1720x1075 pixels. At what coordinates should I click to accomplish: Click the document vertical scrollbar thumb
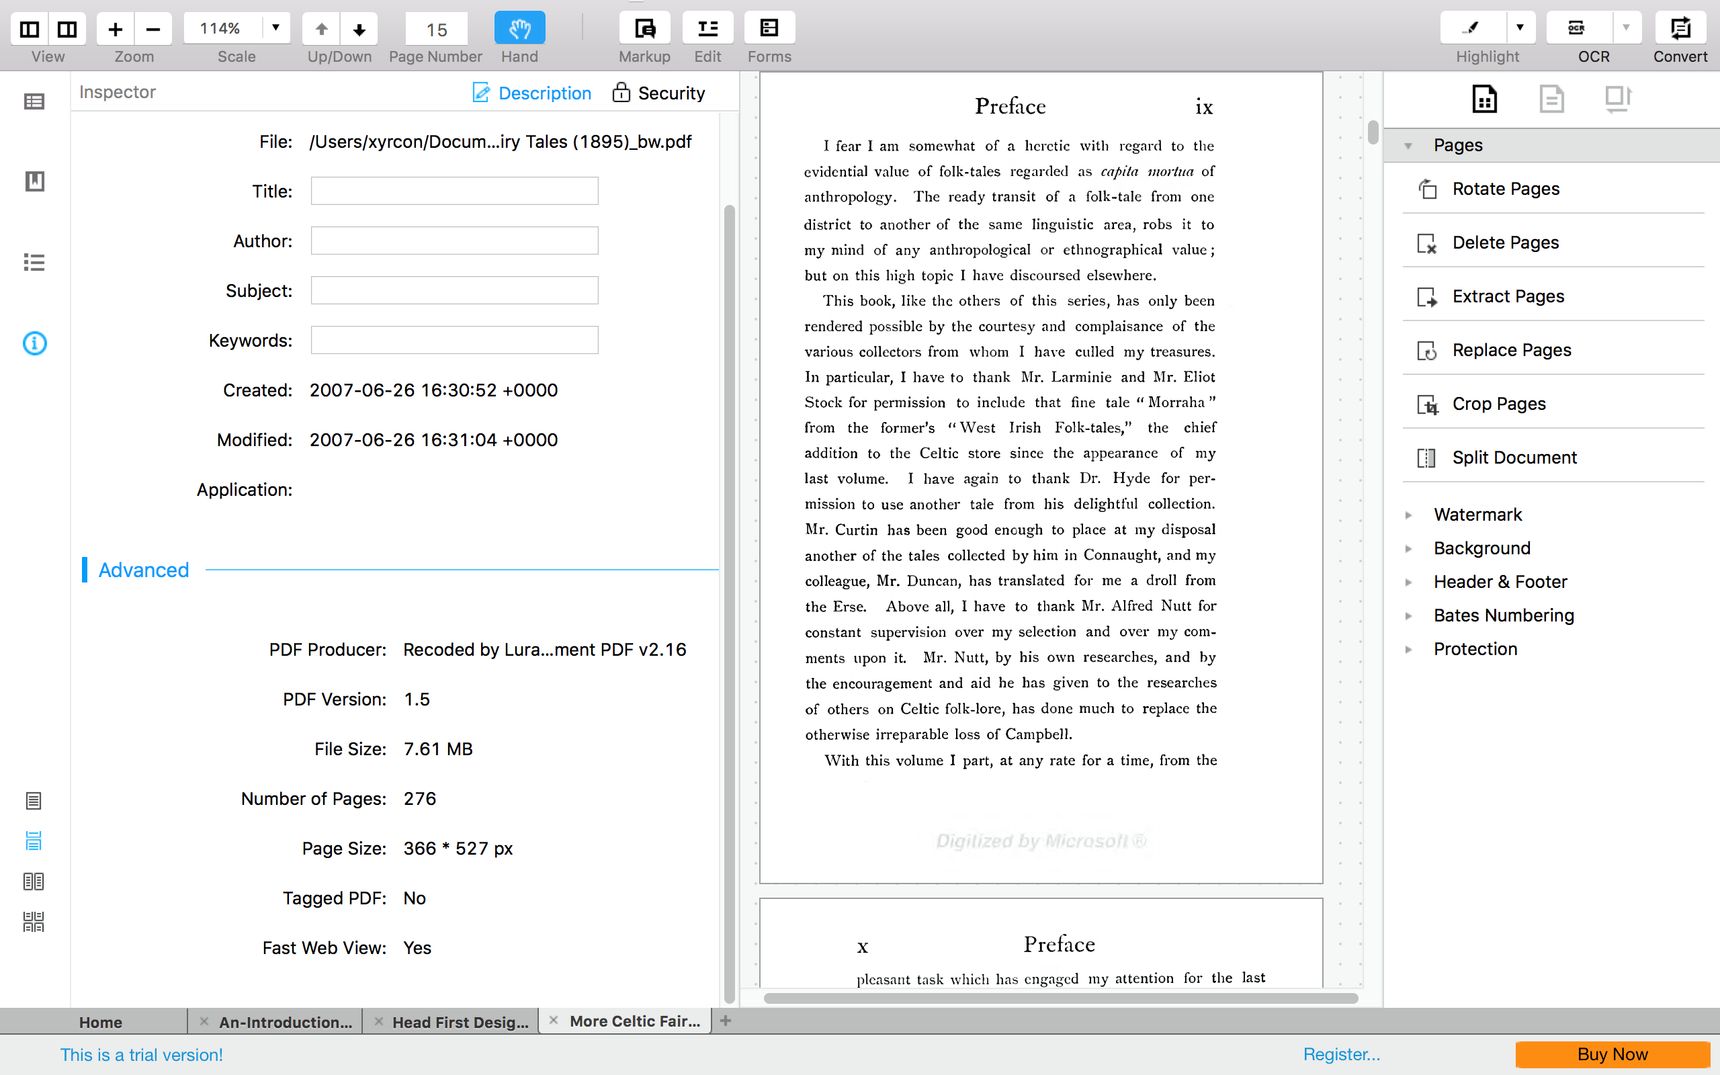point(1373,132)
